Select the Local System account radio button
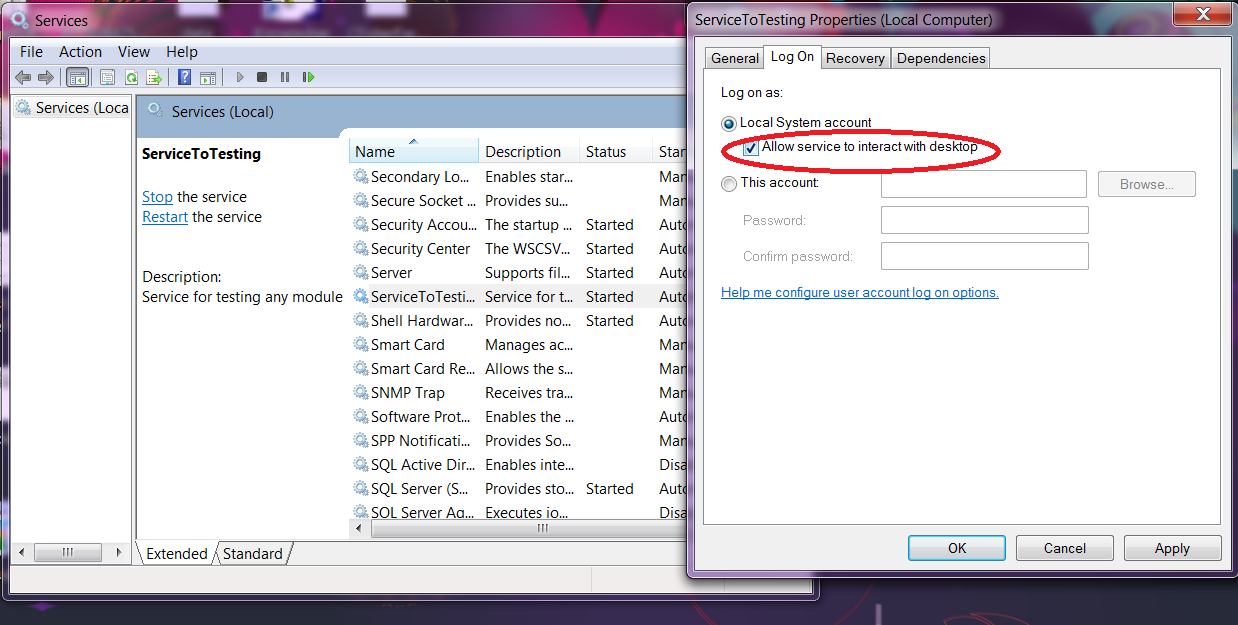Screen dimensions: 1238x625 (x=731, y=123)
